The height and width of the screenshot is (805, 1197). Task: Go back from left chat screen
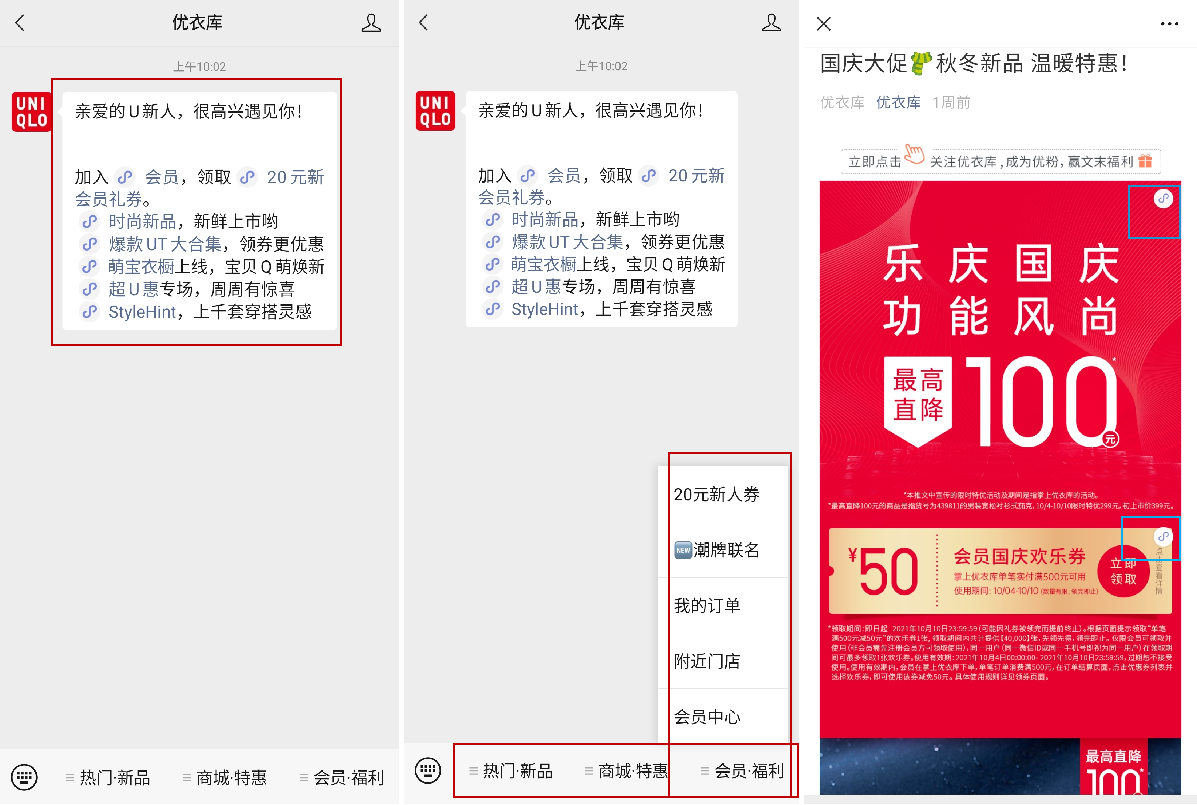click(x=21, y=23)
